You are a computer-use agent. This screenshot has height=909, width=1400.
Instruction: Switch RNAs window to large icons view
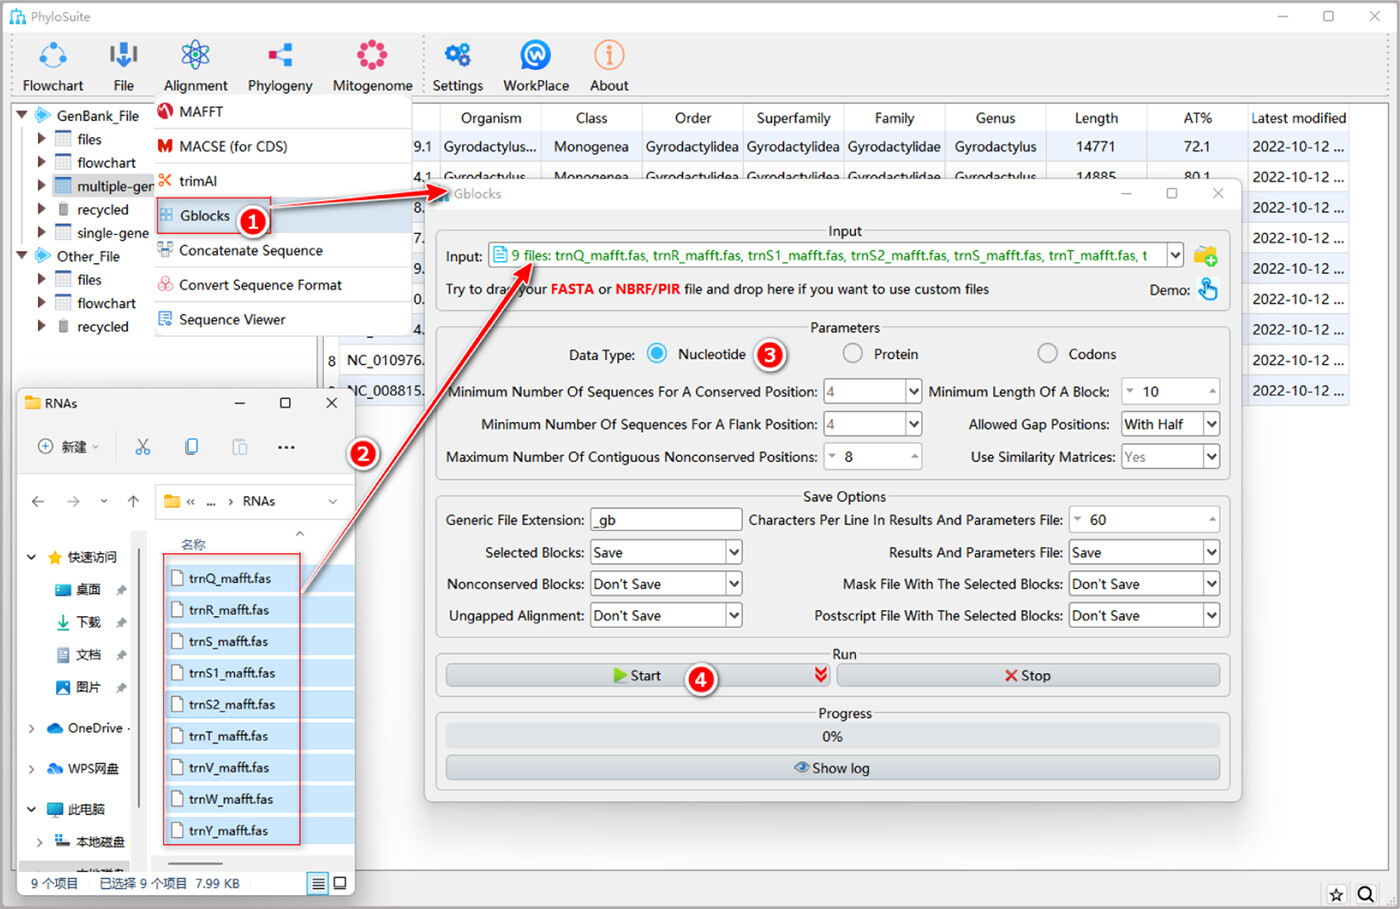click(340, 883)
